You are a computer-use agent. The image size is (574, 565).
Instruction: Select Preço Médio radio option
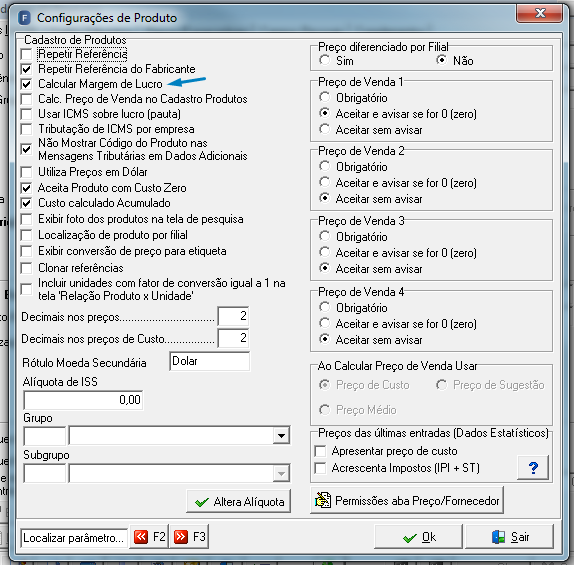[x=324, y=410]
